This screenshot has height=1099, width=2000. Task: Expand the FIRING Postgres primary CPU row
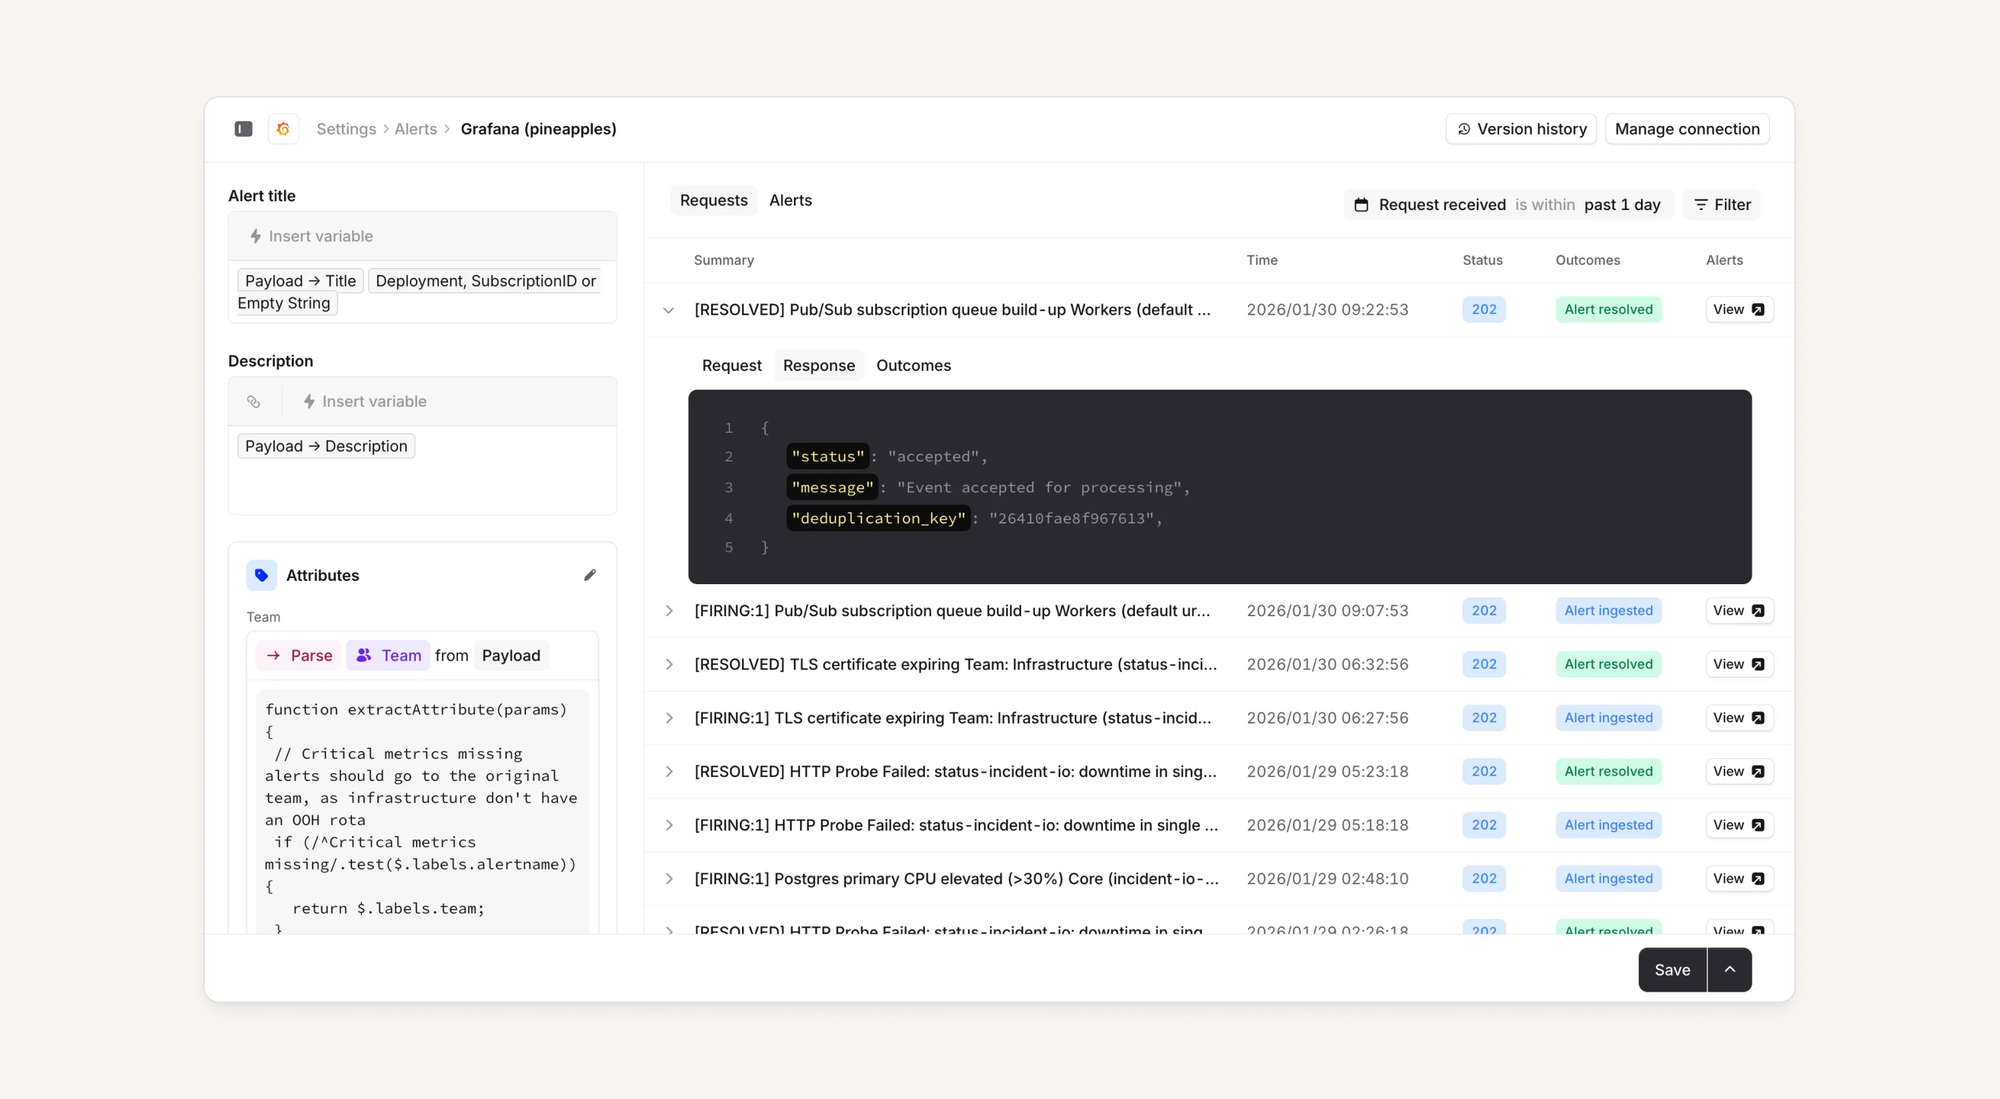[x=669, y=879]
